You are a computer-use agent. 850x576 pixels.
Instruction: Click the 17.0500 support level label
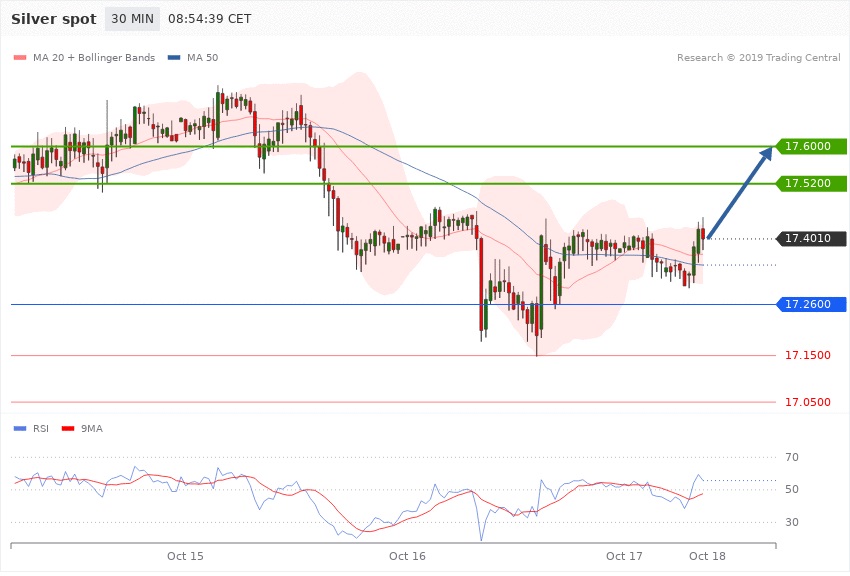click(807, 402)
